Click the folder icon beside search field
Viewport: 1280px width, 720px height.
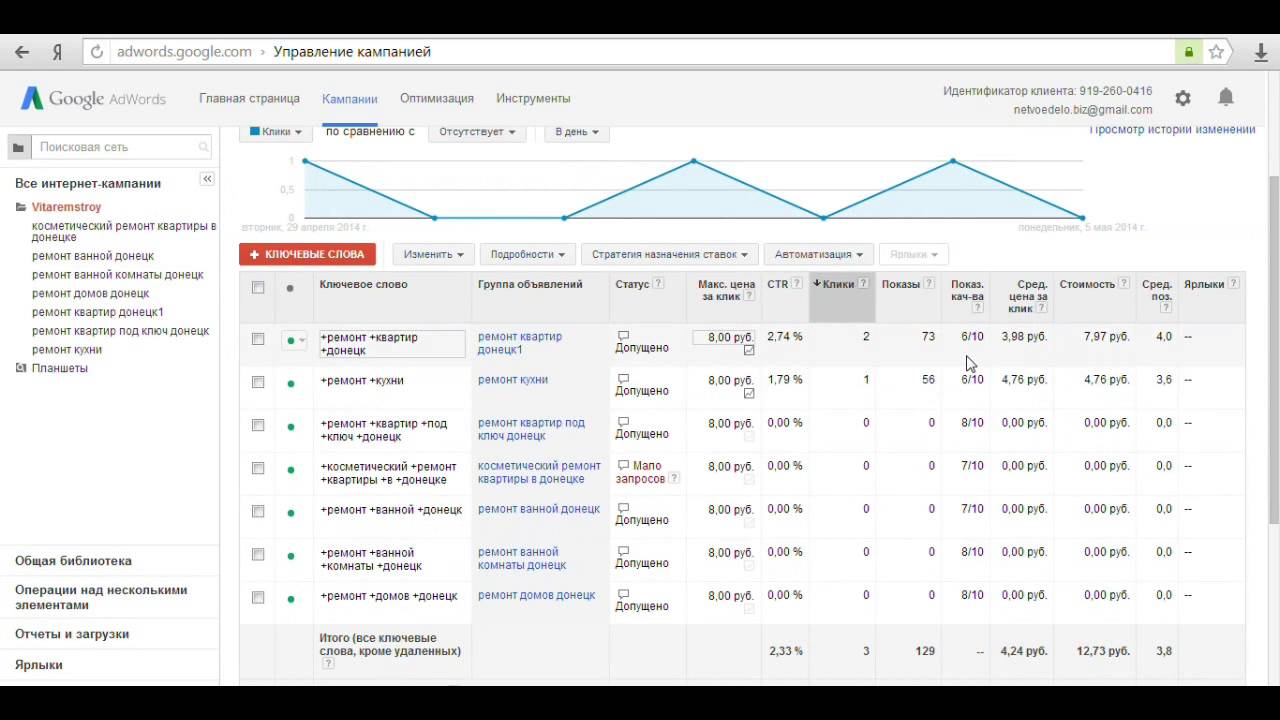tap(18, 147)
